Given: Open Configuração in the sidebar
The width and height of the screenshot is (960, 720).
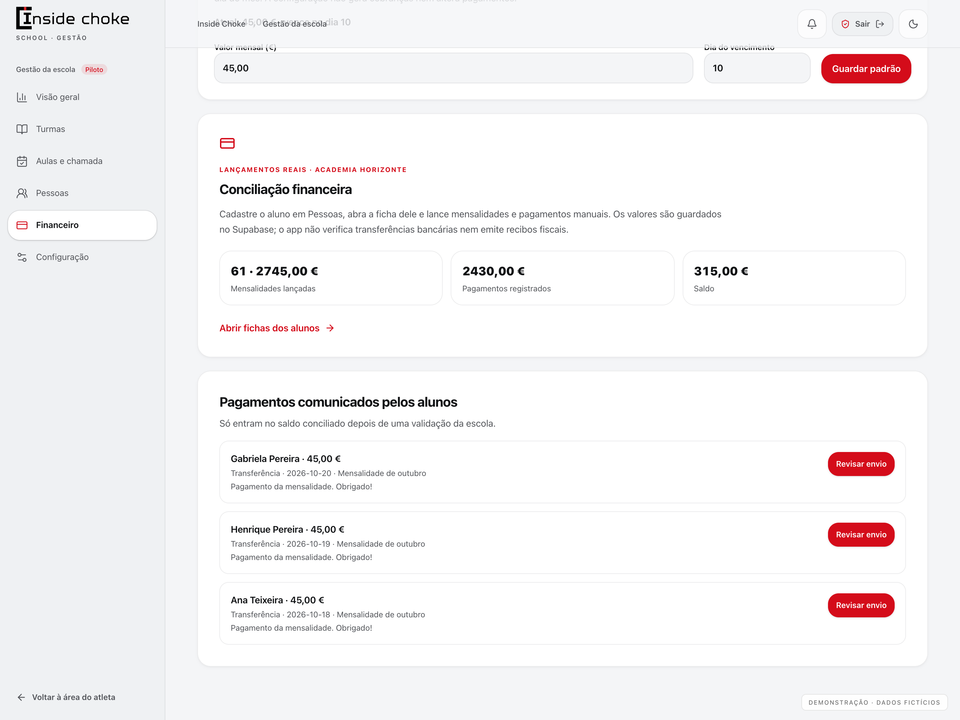Looking at the screenshot, I should pos(82,257).
